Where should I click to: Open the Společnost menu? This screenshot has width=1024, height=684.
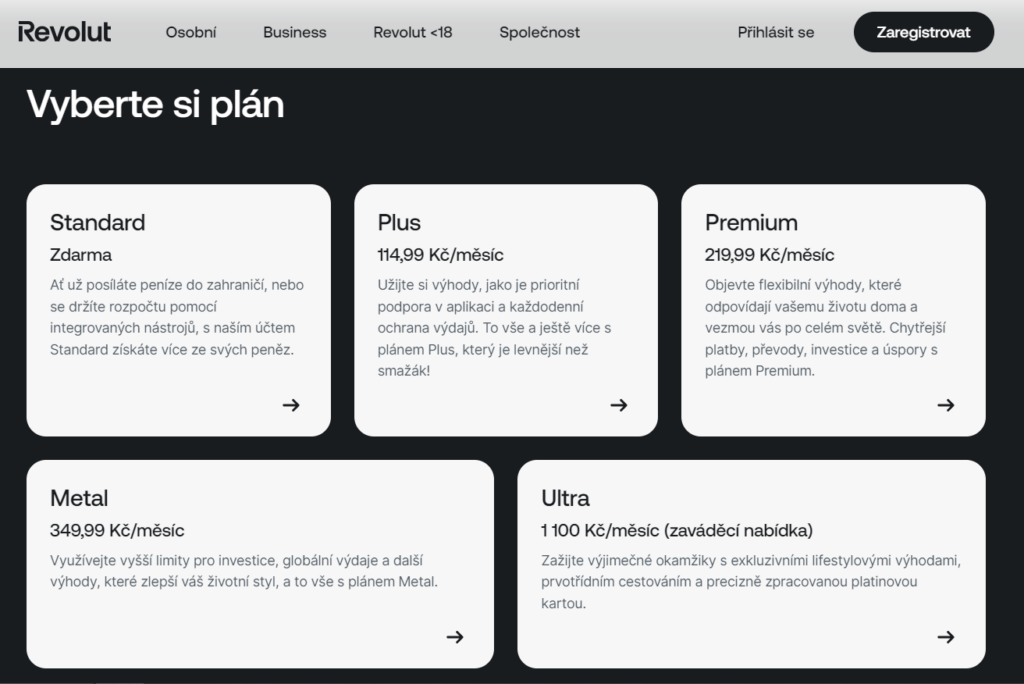click(x=540, y=32)
